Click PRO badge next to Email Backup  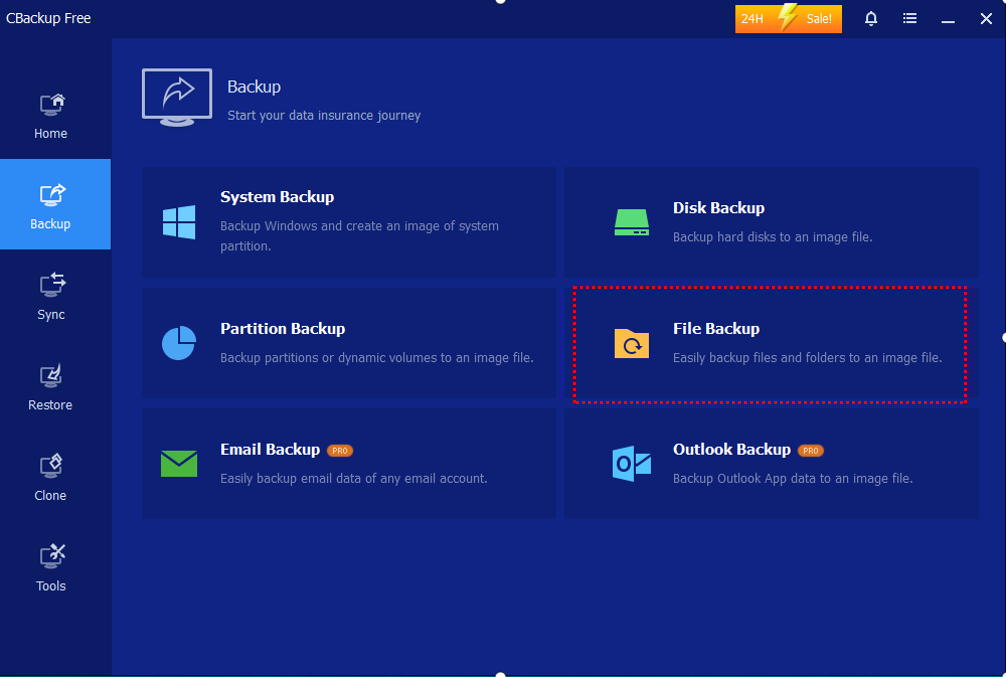[x=340, y=451]
